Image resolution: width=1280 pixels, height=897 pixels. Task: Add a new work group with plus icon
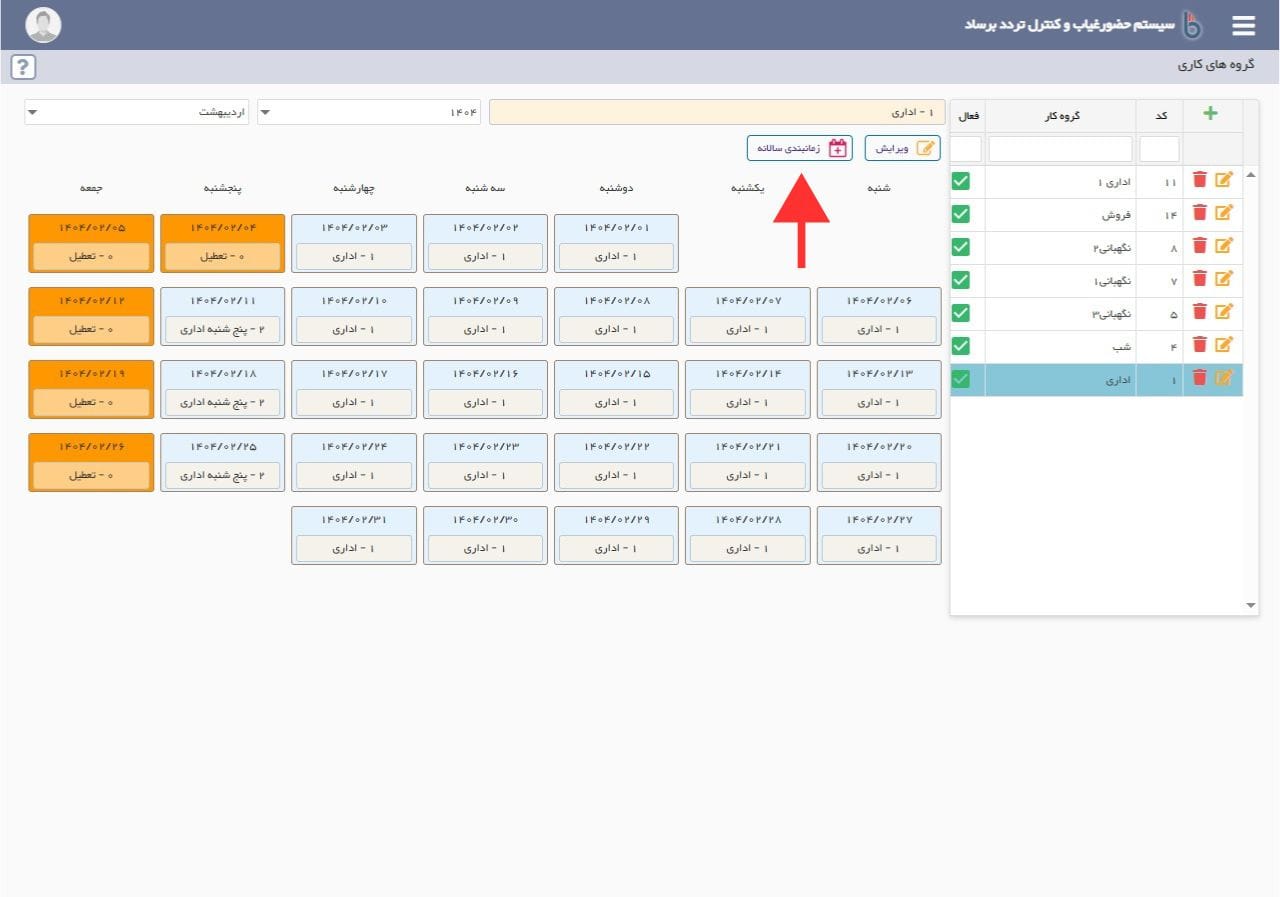pos(1210,114)
